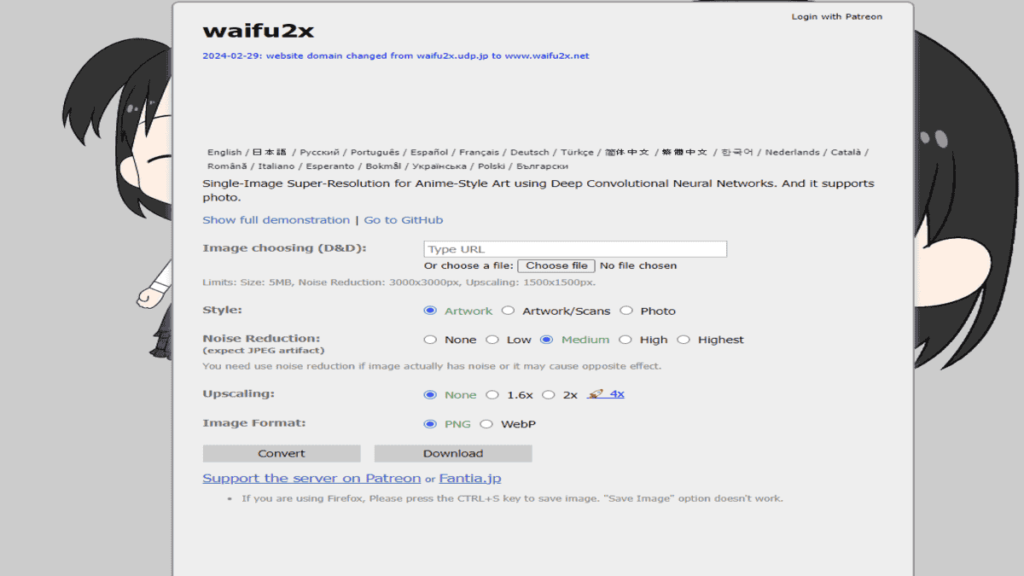
Task: Switch language to Português
Action: (375, 152)
